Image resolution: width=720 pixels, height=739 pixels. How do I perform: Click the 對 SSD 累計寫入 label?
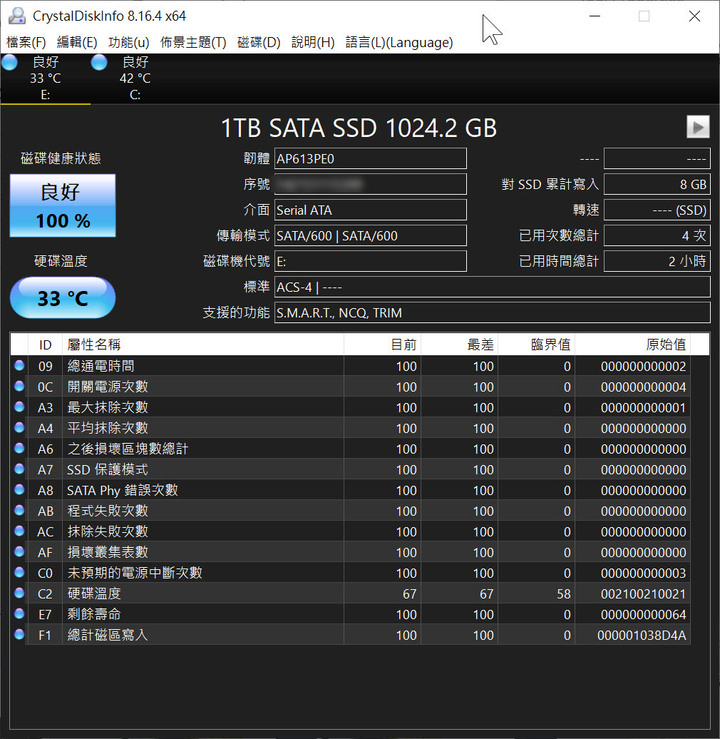pyautogui.click(x=550, y=184)
